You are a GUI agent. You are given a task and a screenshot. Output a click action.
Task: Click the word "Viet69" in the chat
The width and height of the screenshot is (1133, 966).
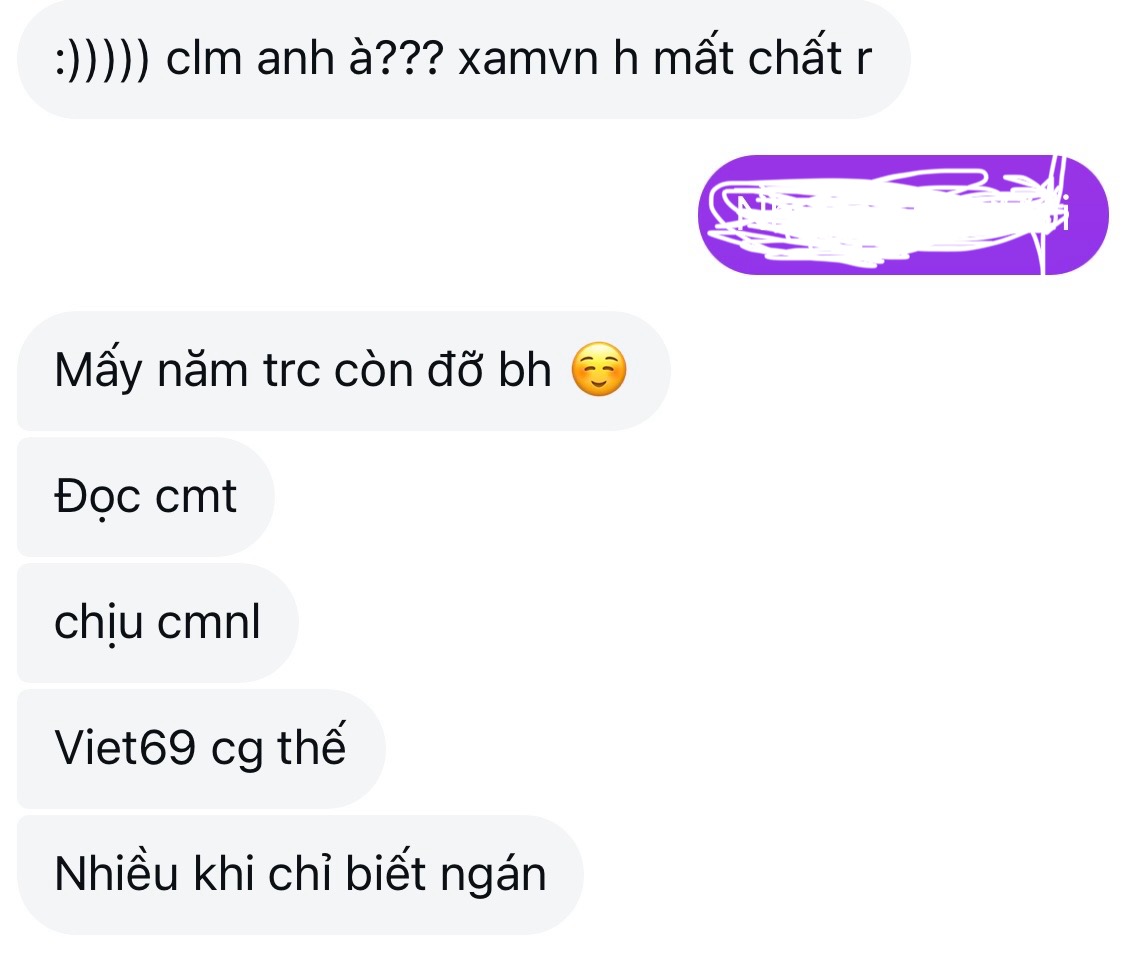(125, 748)
